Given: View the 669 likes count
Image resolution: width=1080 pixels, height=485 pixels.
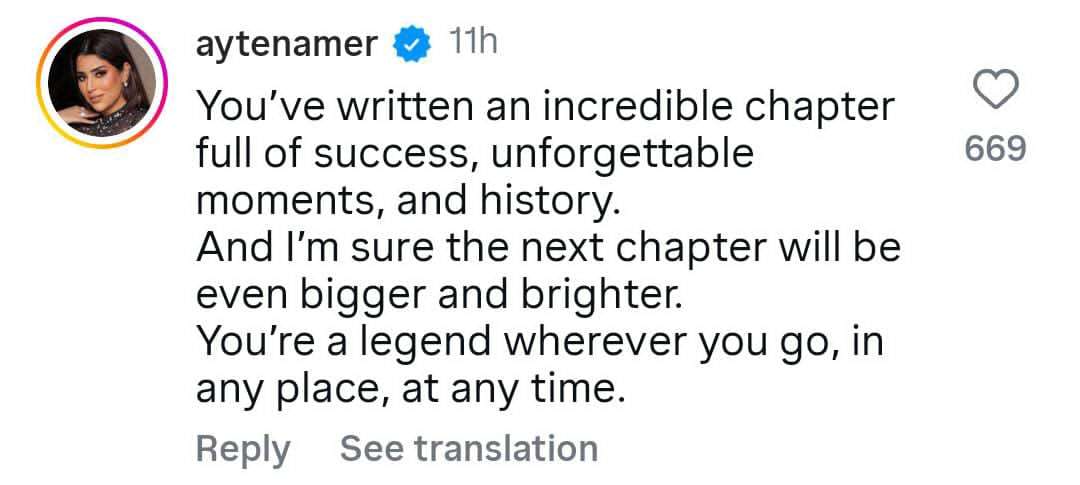Looking at the screenshot, I should click(x=995, y=150).
